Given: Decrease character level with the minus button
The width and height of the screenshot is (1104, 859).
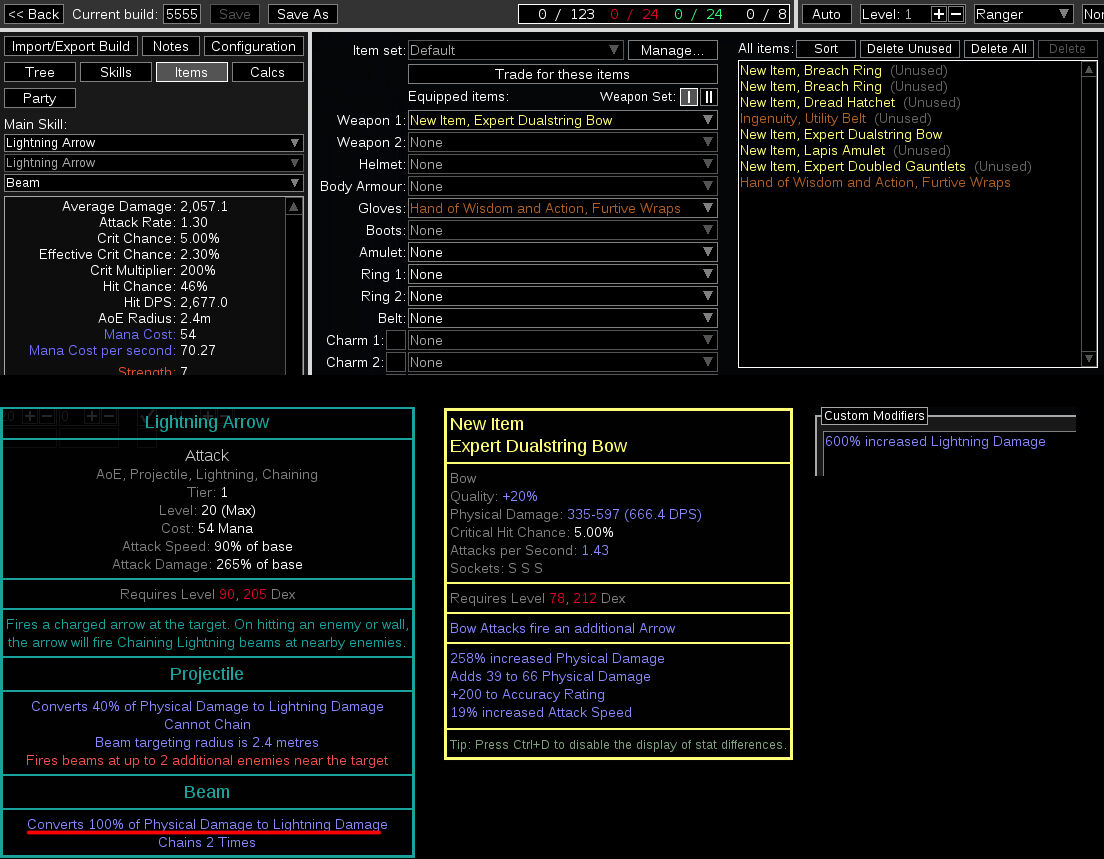Looking at the screenshot, I should point(955,14).
